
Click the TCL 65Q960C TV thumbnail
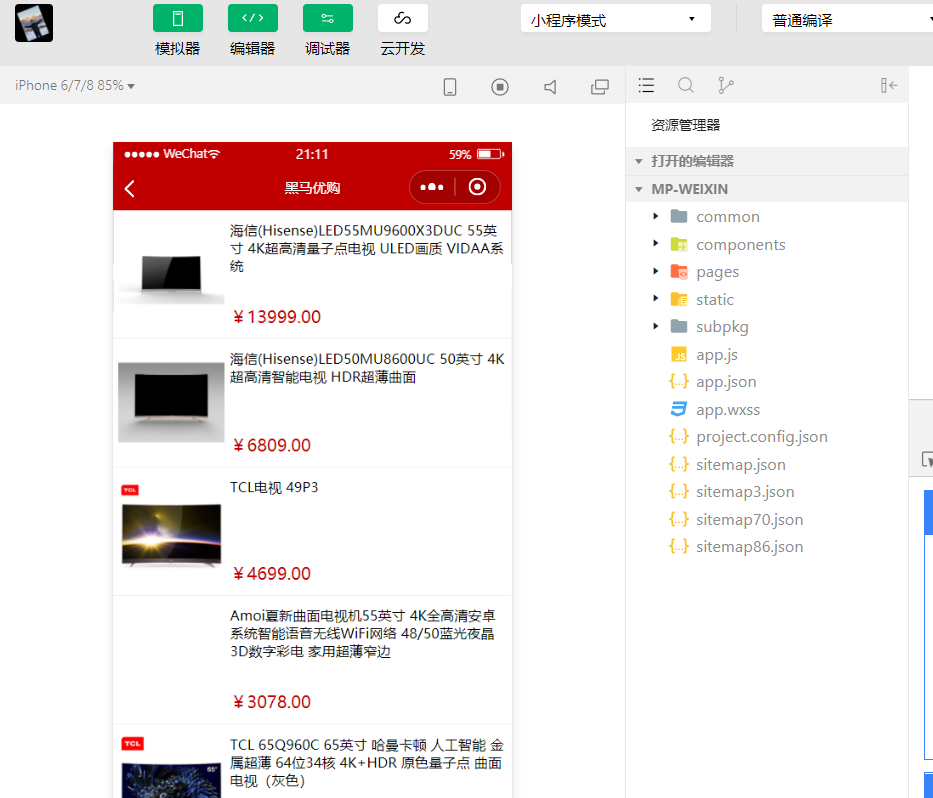[171, 768]
